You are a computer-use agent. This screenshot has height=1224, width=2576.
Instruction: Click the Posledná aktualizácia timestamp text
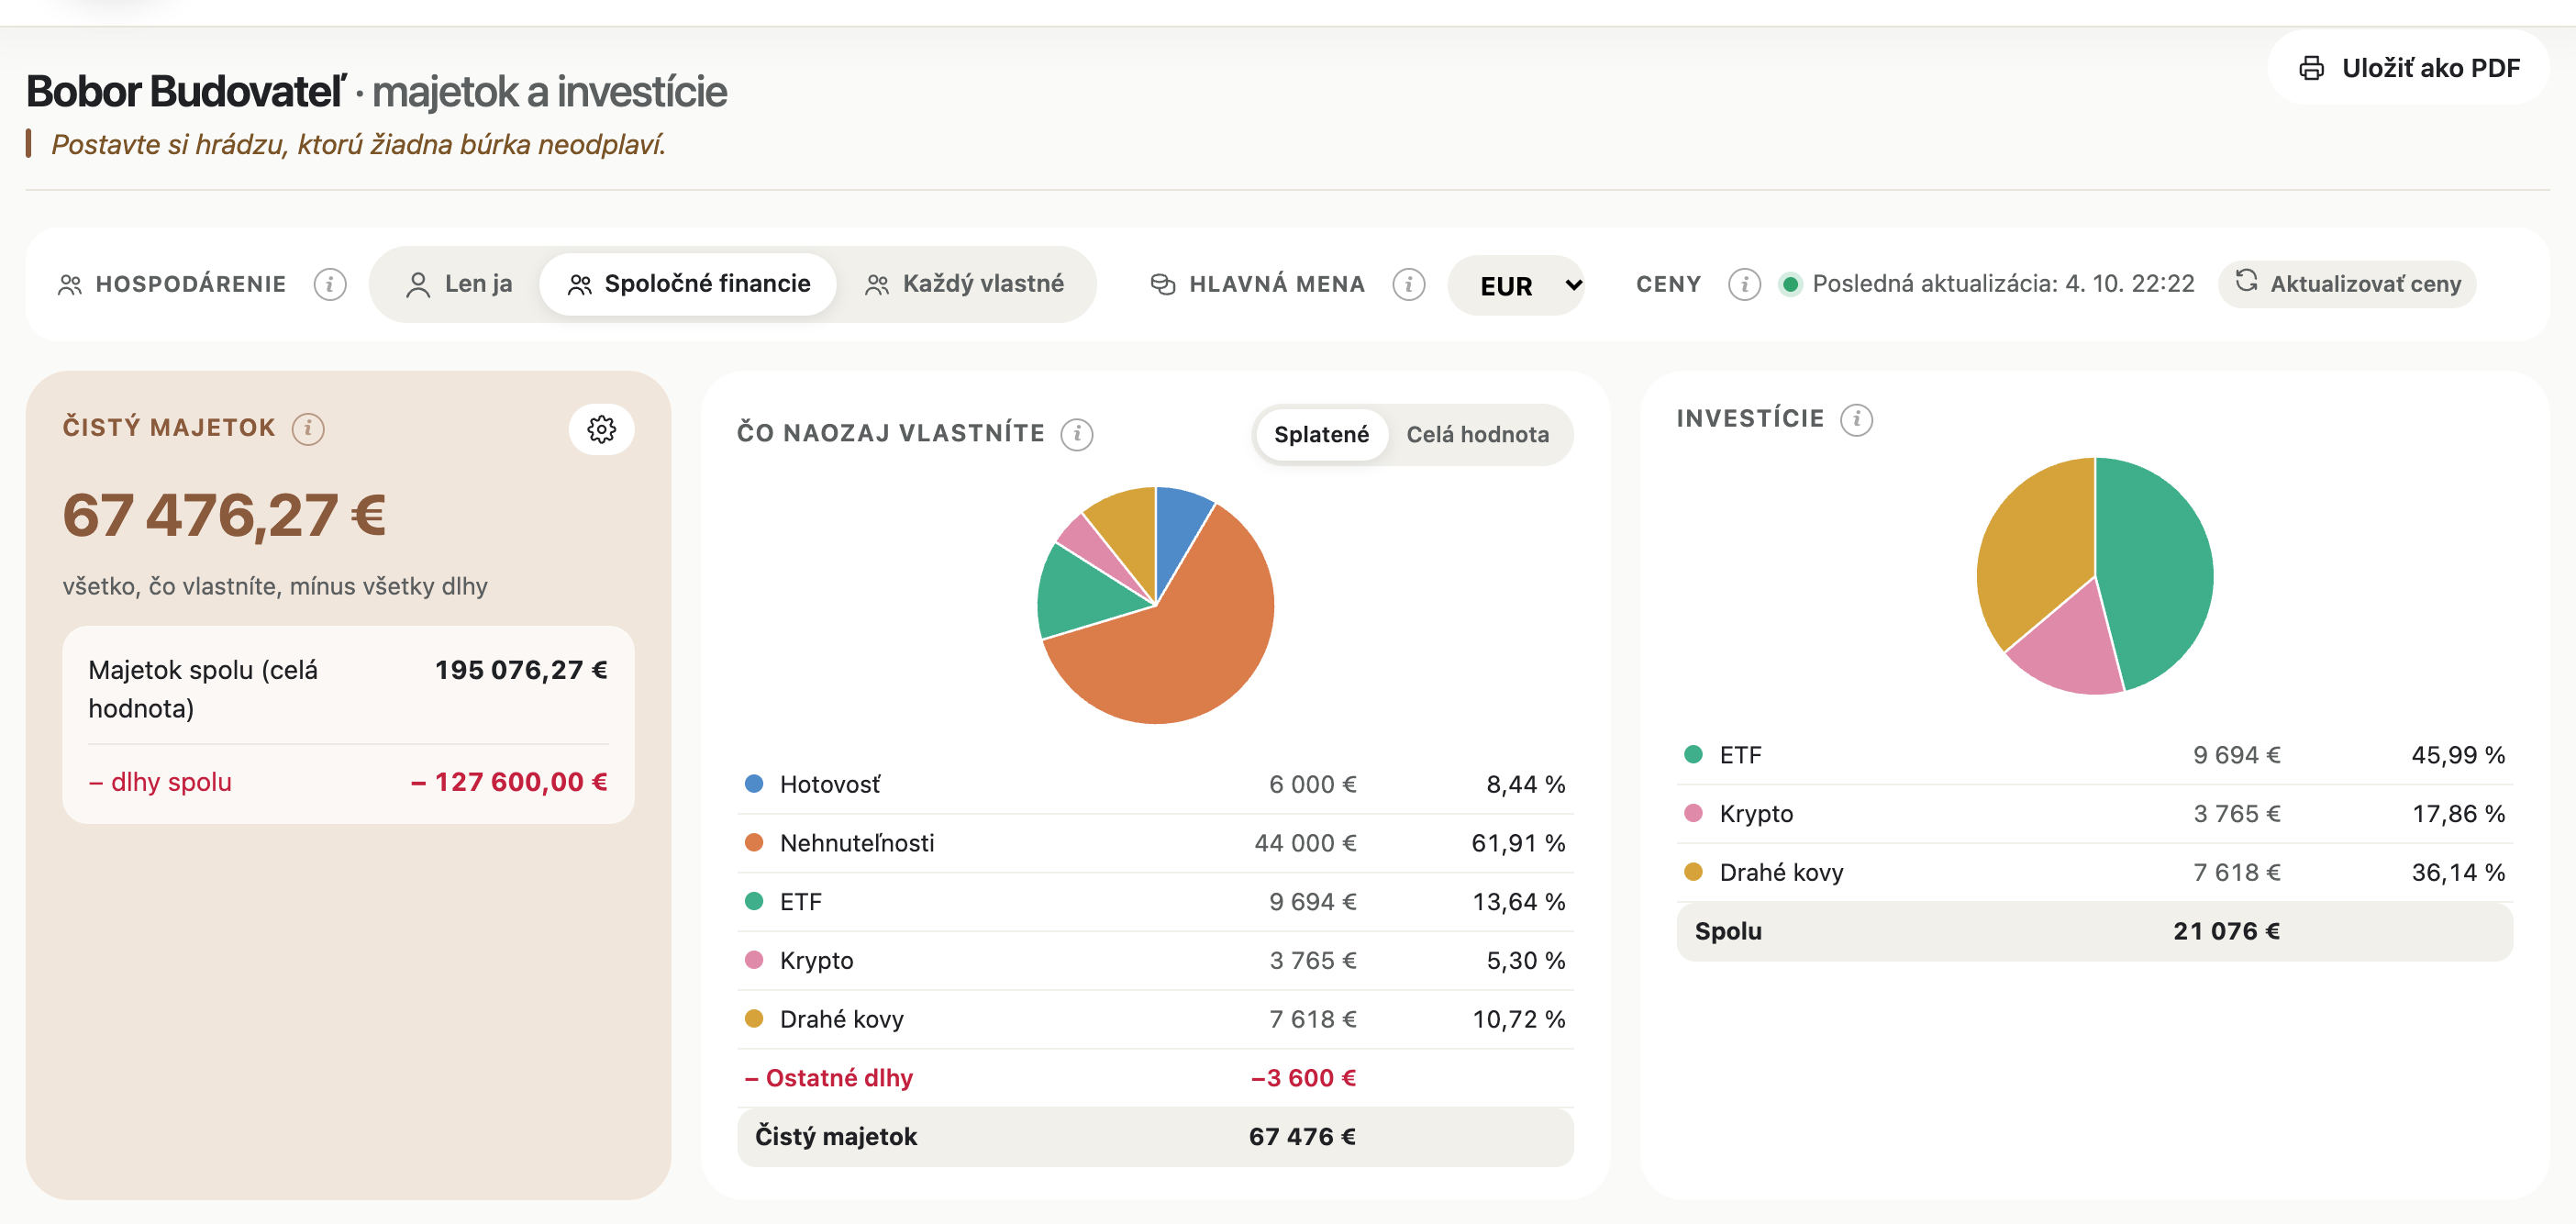coord(2003,284)
